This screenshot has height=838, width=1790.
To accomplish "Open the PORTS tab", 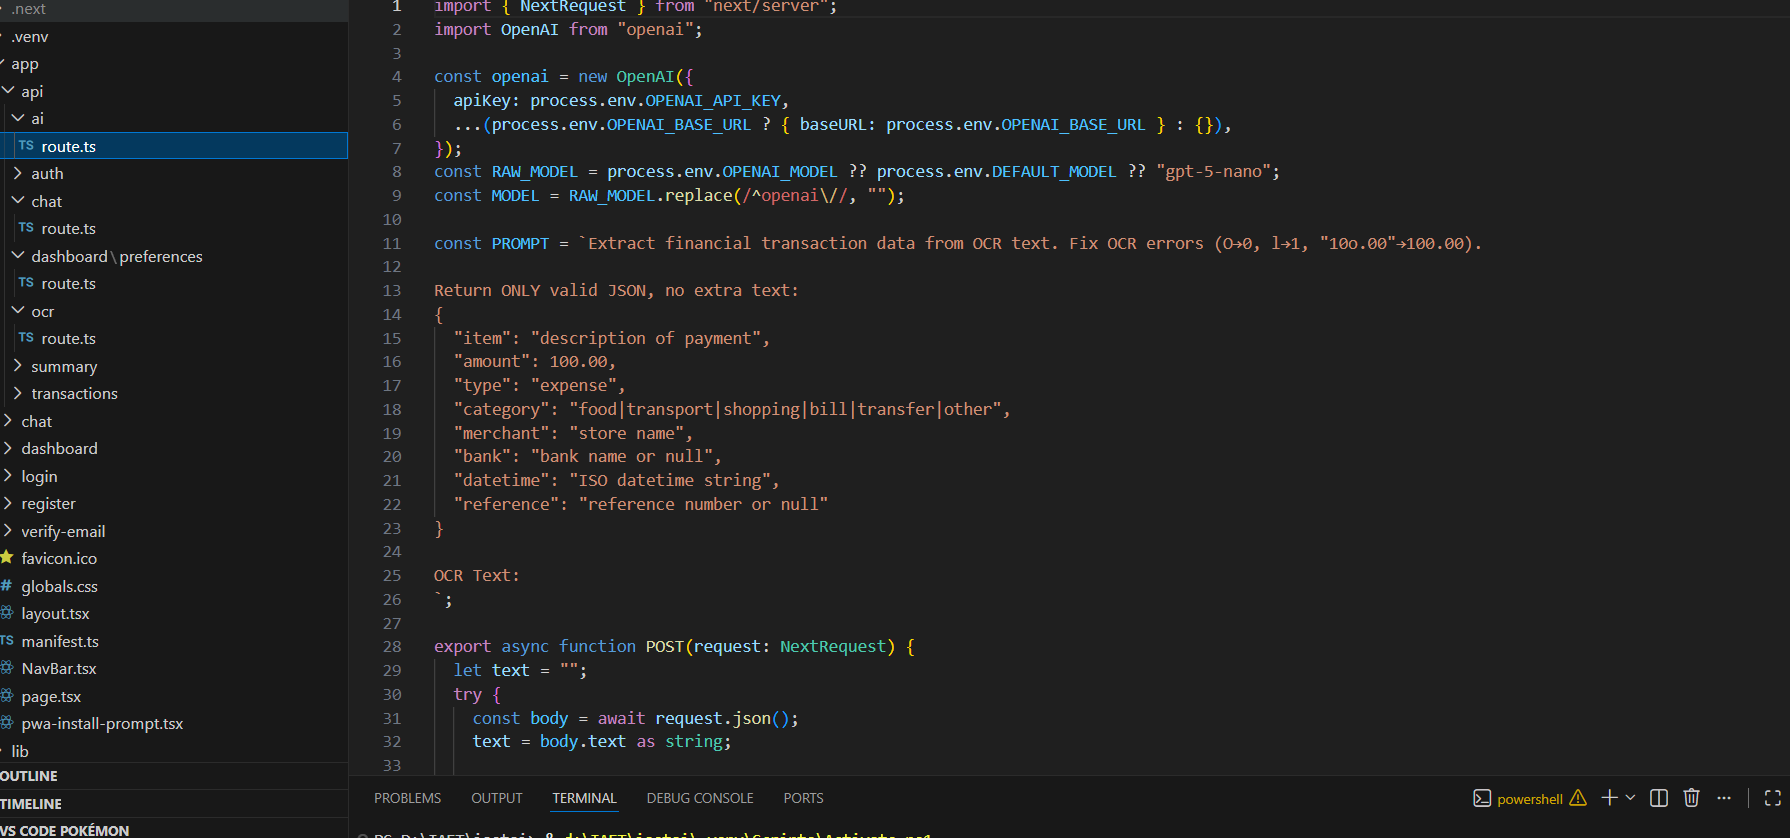I will (x=803, y=798).
